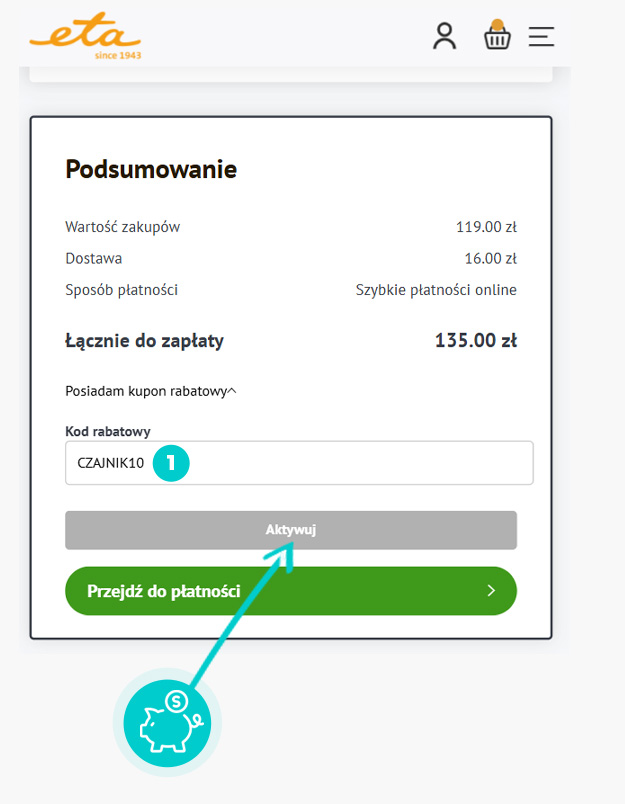Screen dimensions: 625x804
Task: Click the "Szybkie płatności online" payment method
Action: click(x=436, y=290)
